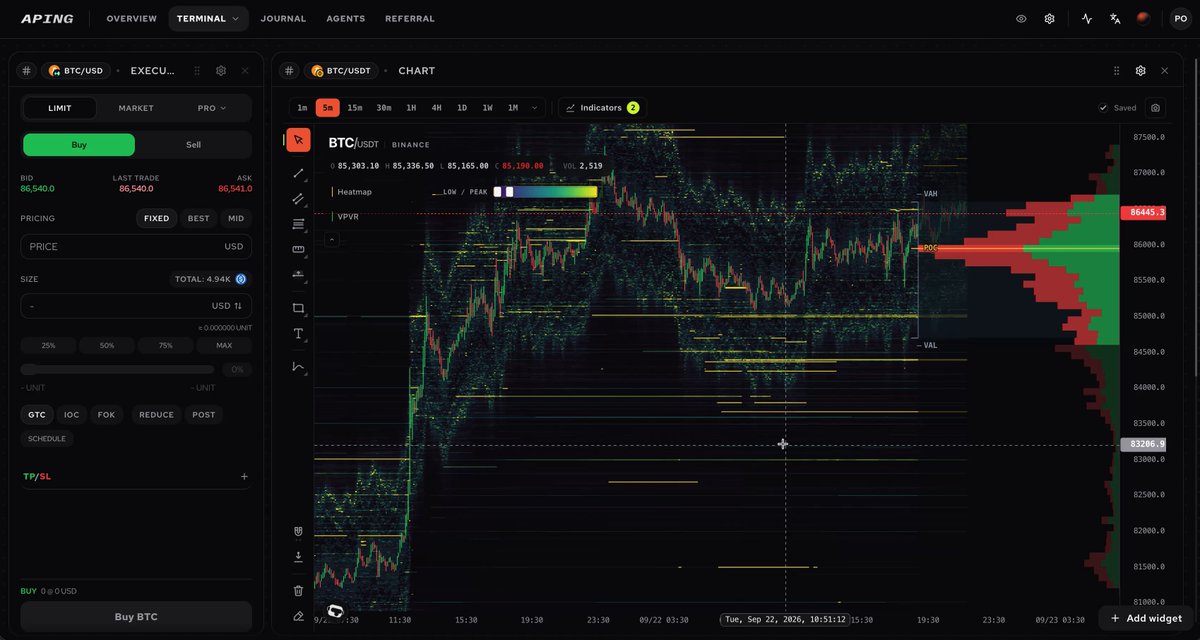Select the eraser tool

point(298,616)
